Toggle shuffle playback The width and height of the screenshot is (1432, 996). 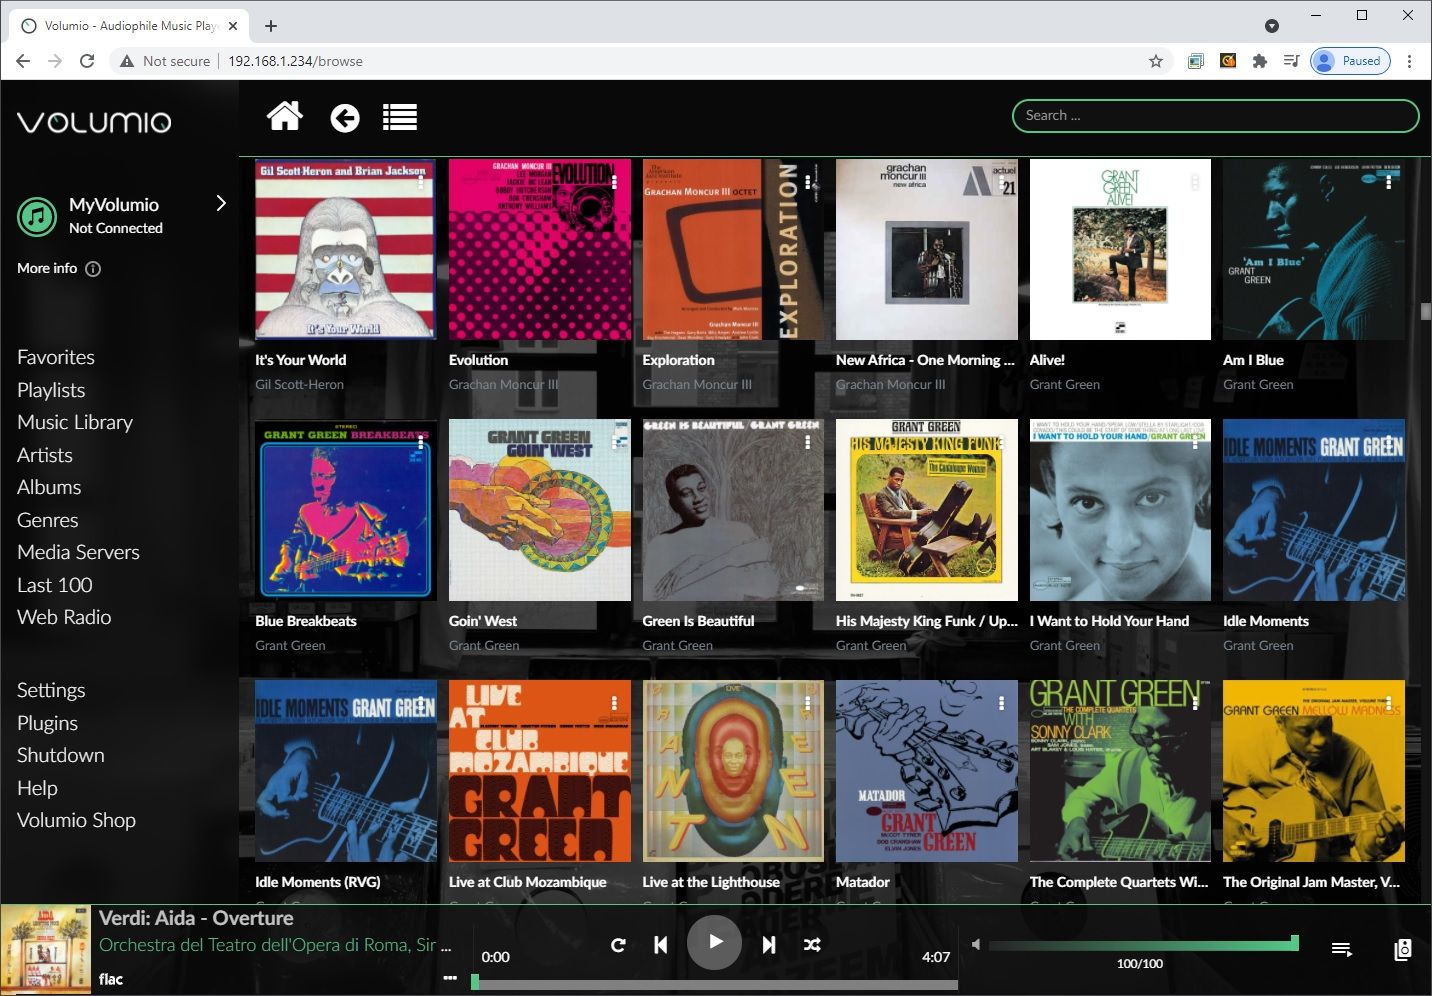pos(812,944)
